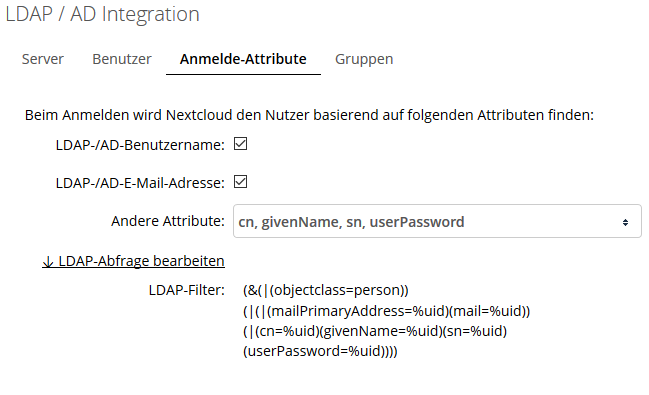649x395 pixels.
Task: Click the mailPrimaryAddress filter line
Action: click(x=387, y=311)
